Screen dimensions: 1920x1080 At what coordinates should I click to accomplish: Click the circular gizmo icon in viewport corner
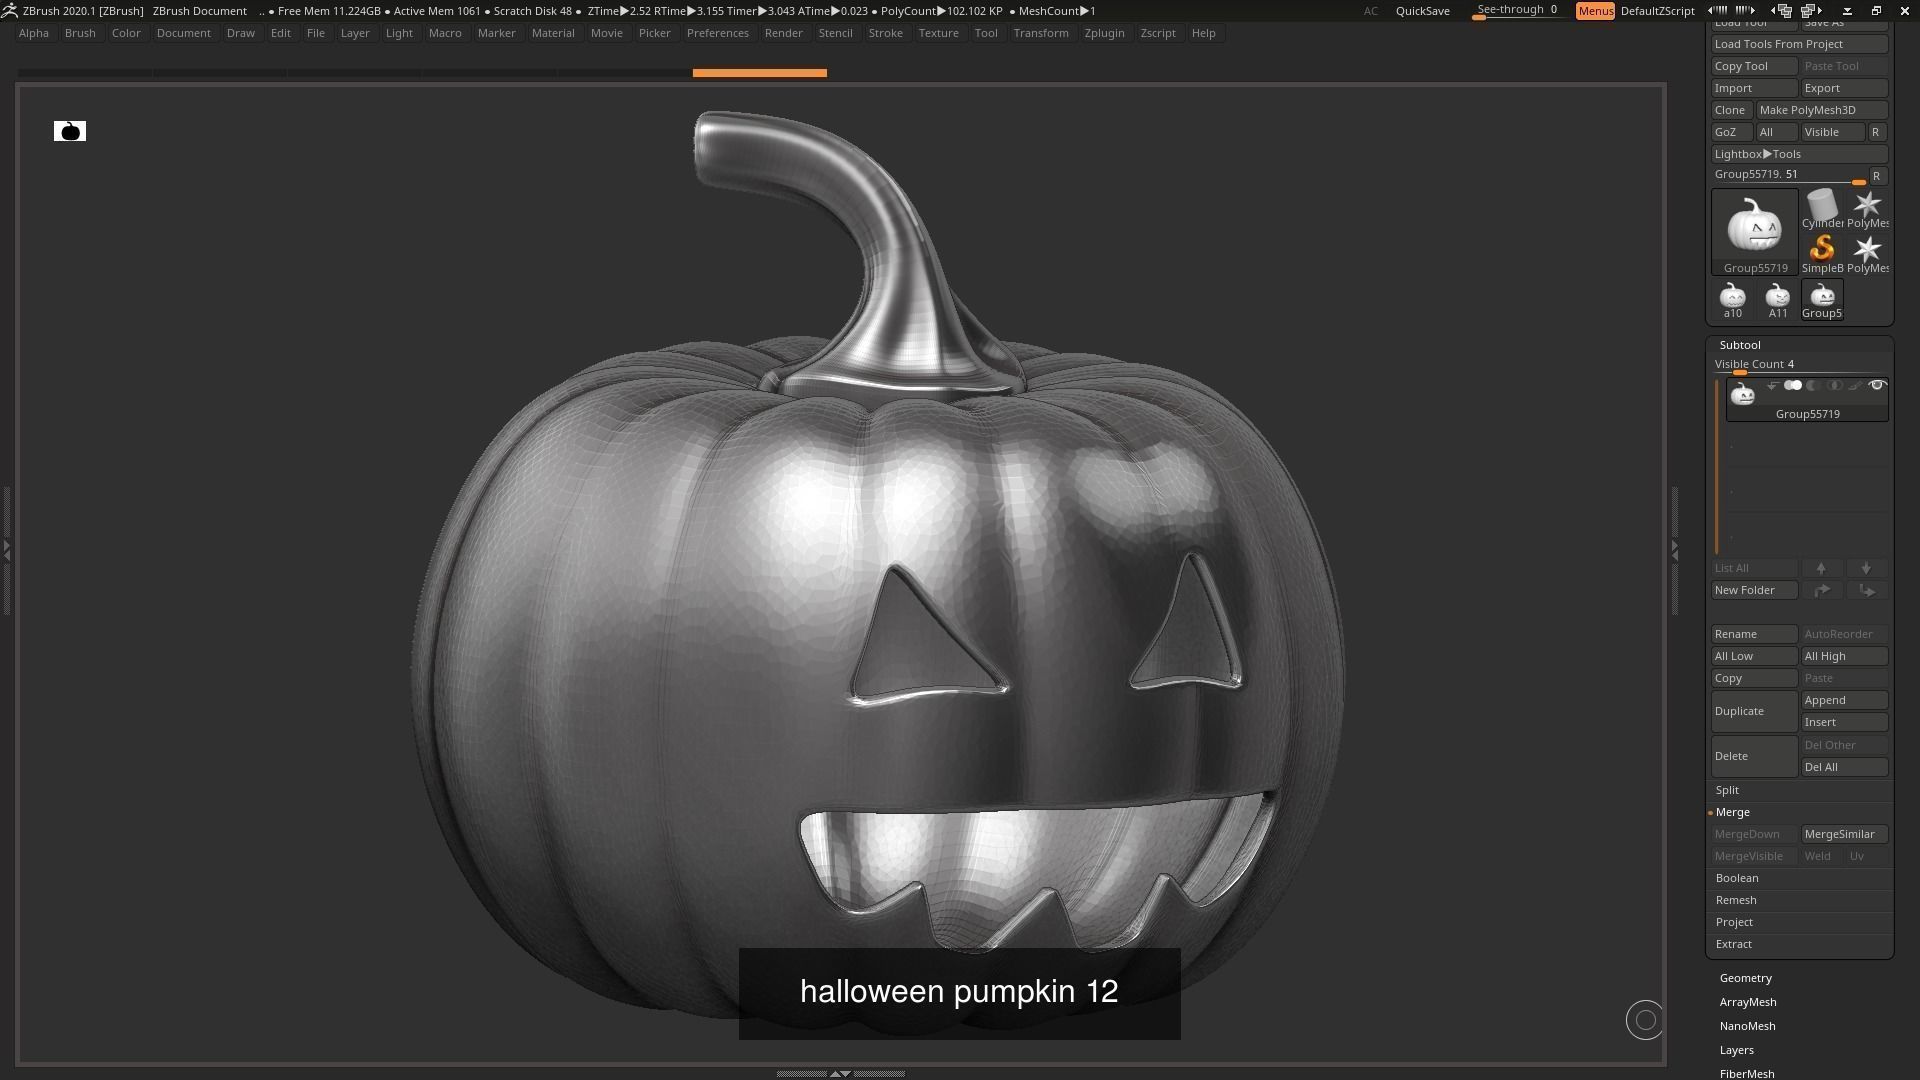(x=1645, y=1020)
